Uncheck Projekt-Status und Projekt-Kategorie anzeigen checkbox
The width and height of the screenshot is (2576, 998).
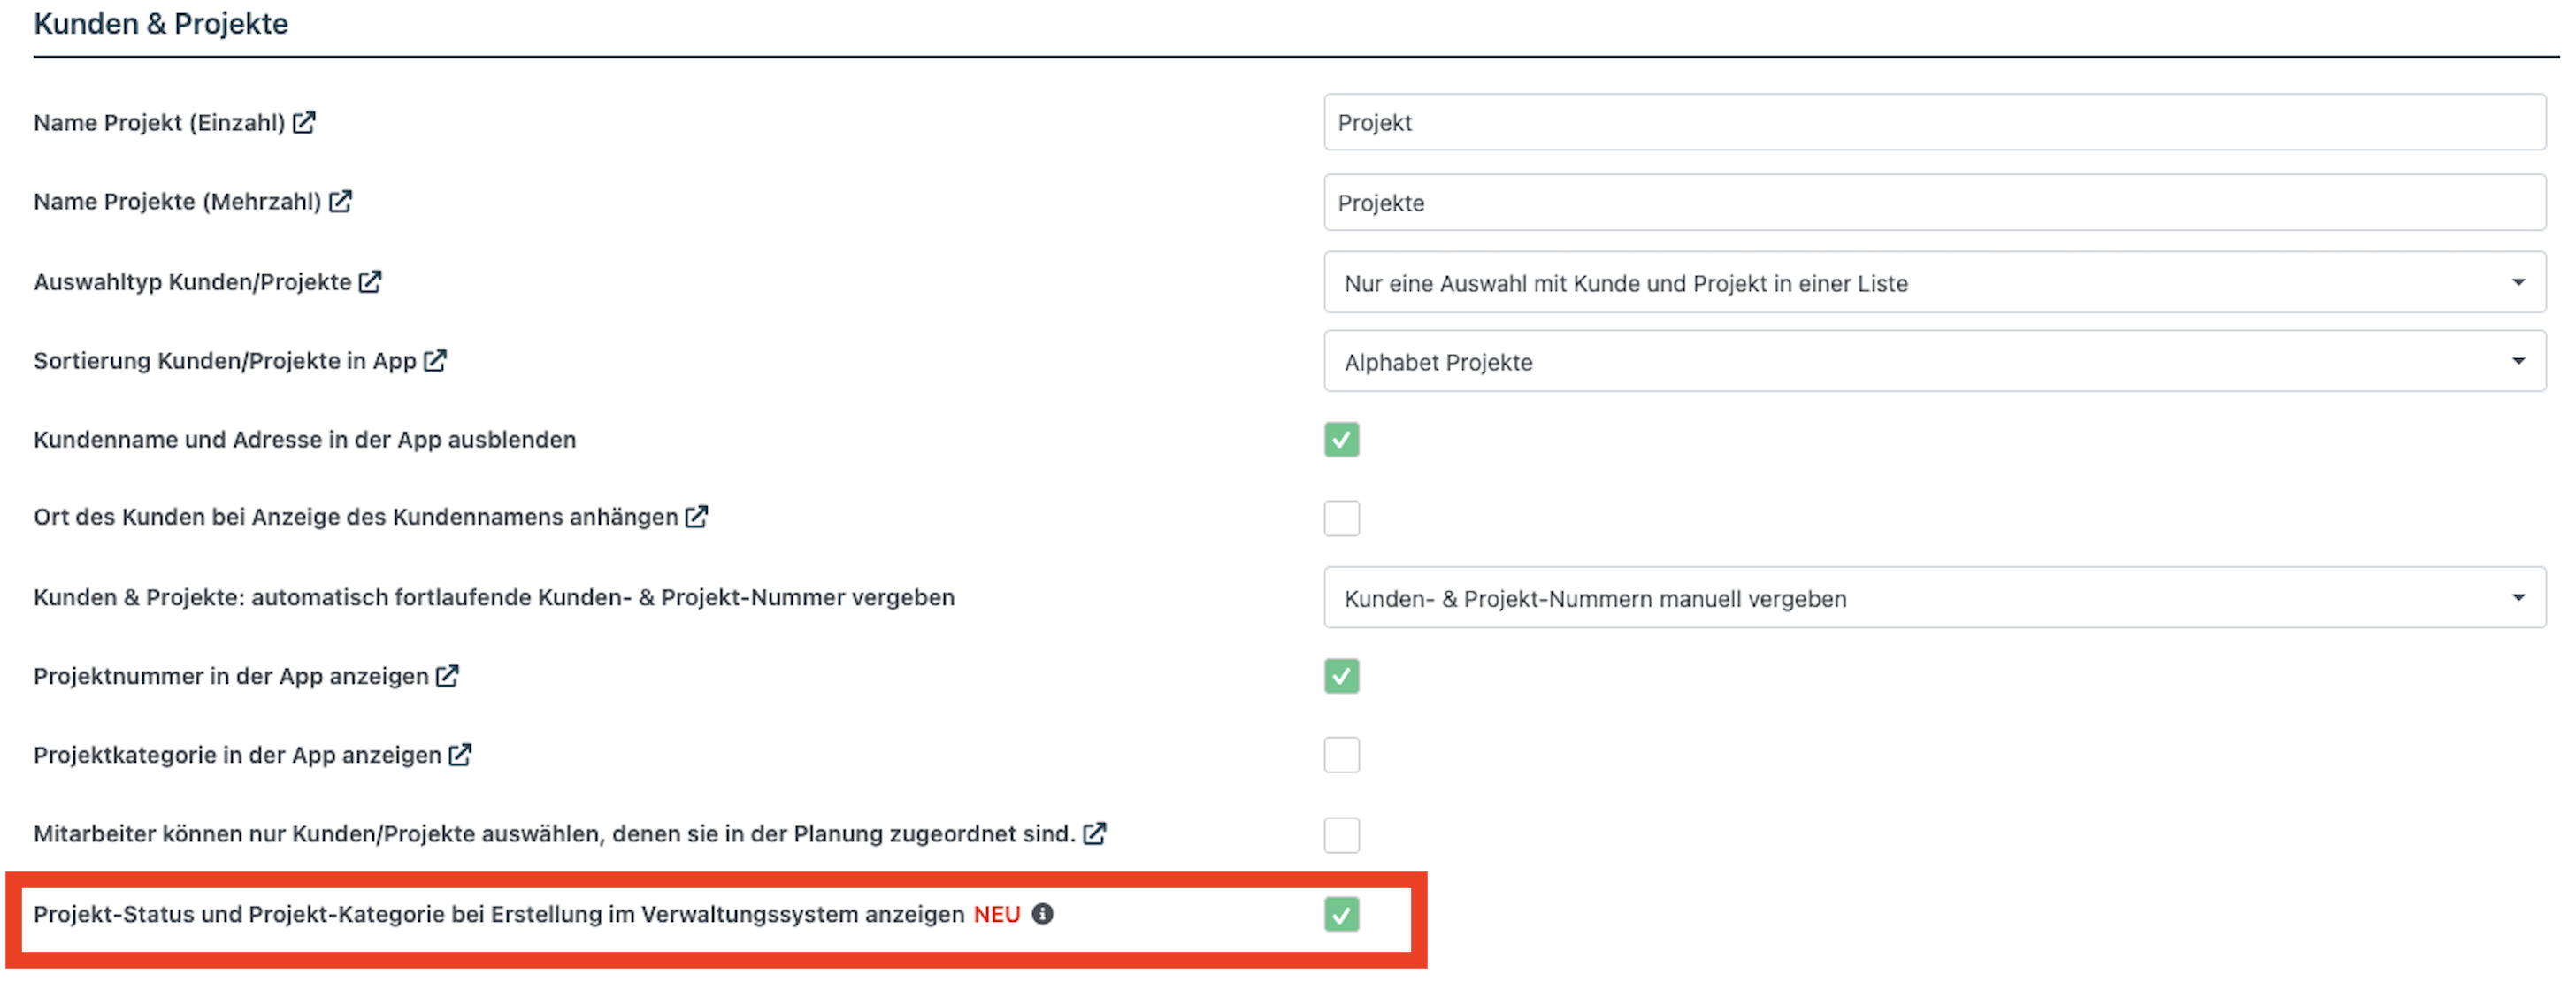tap(1341, 914)
